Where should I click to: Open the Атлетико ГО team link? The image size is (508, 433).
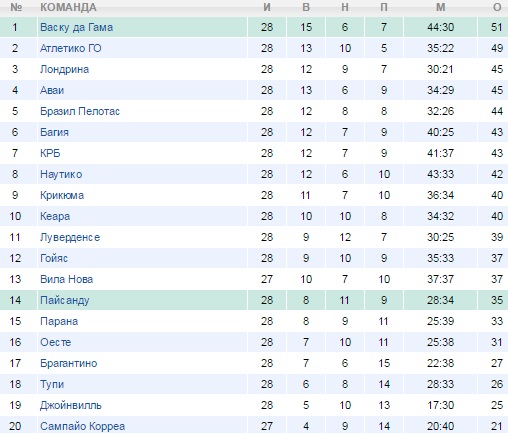coord(71,48)
